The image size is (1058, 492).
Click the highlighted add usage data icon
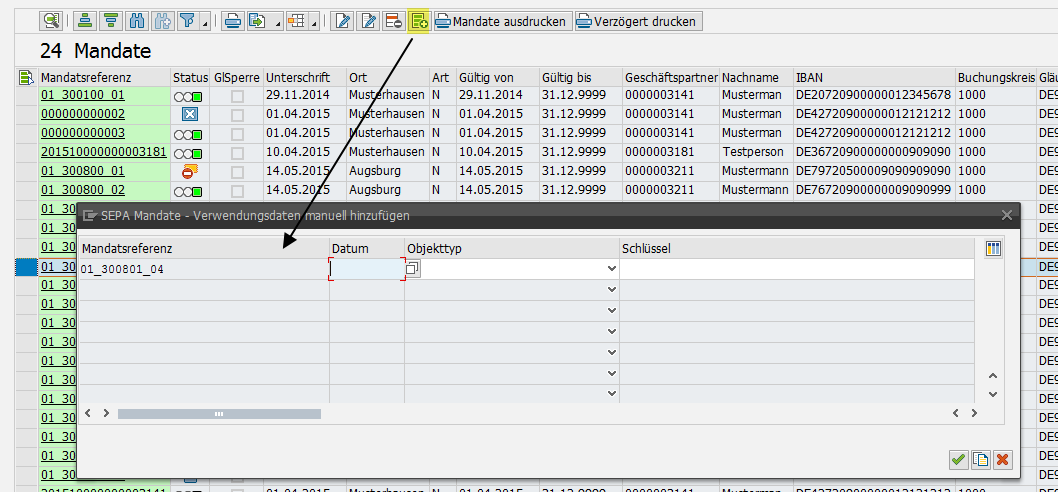tap(419, 20)
